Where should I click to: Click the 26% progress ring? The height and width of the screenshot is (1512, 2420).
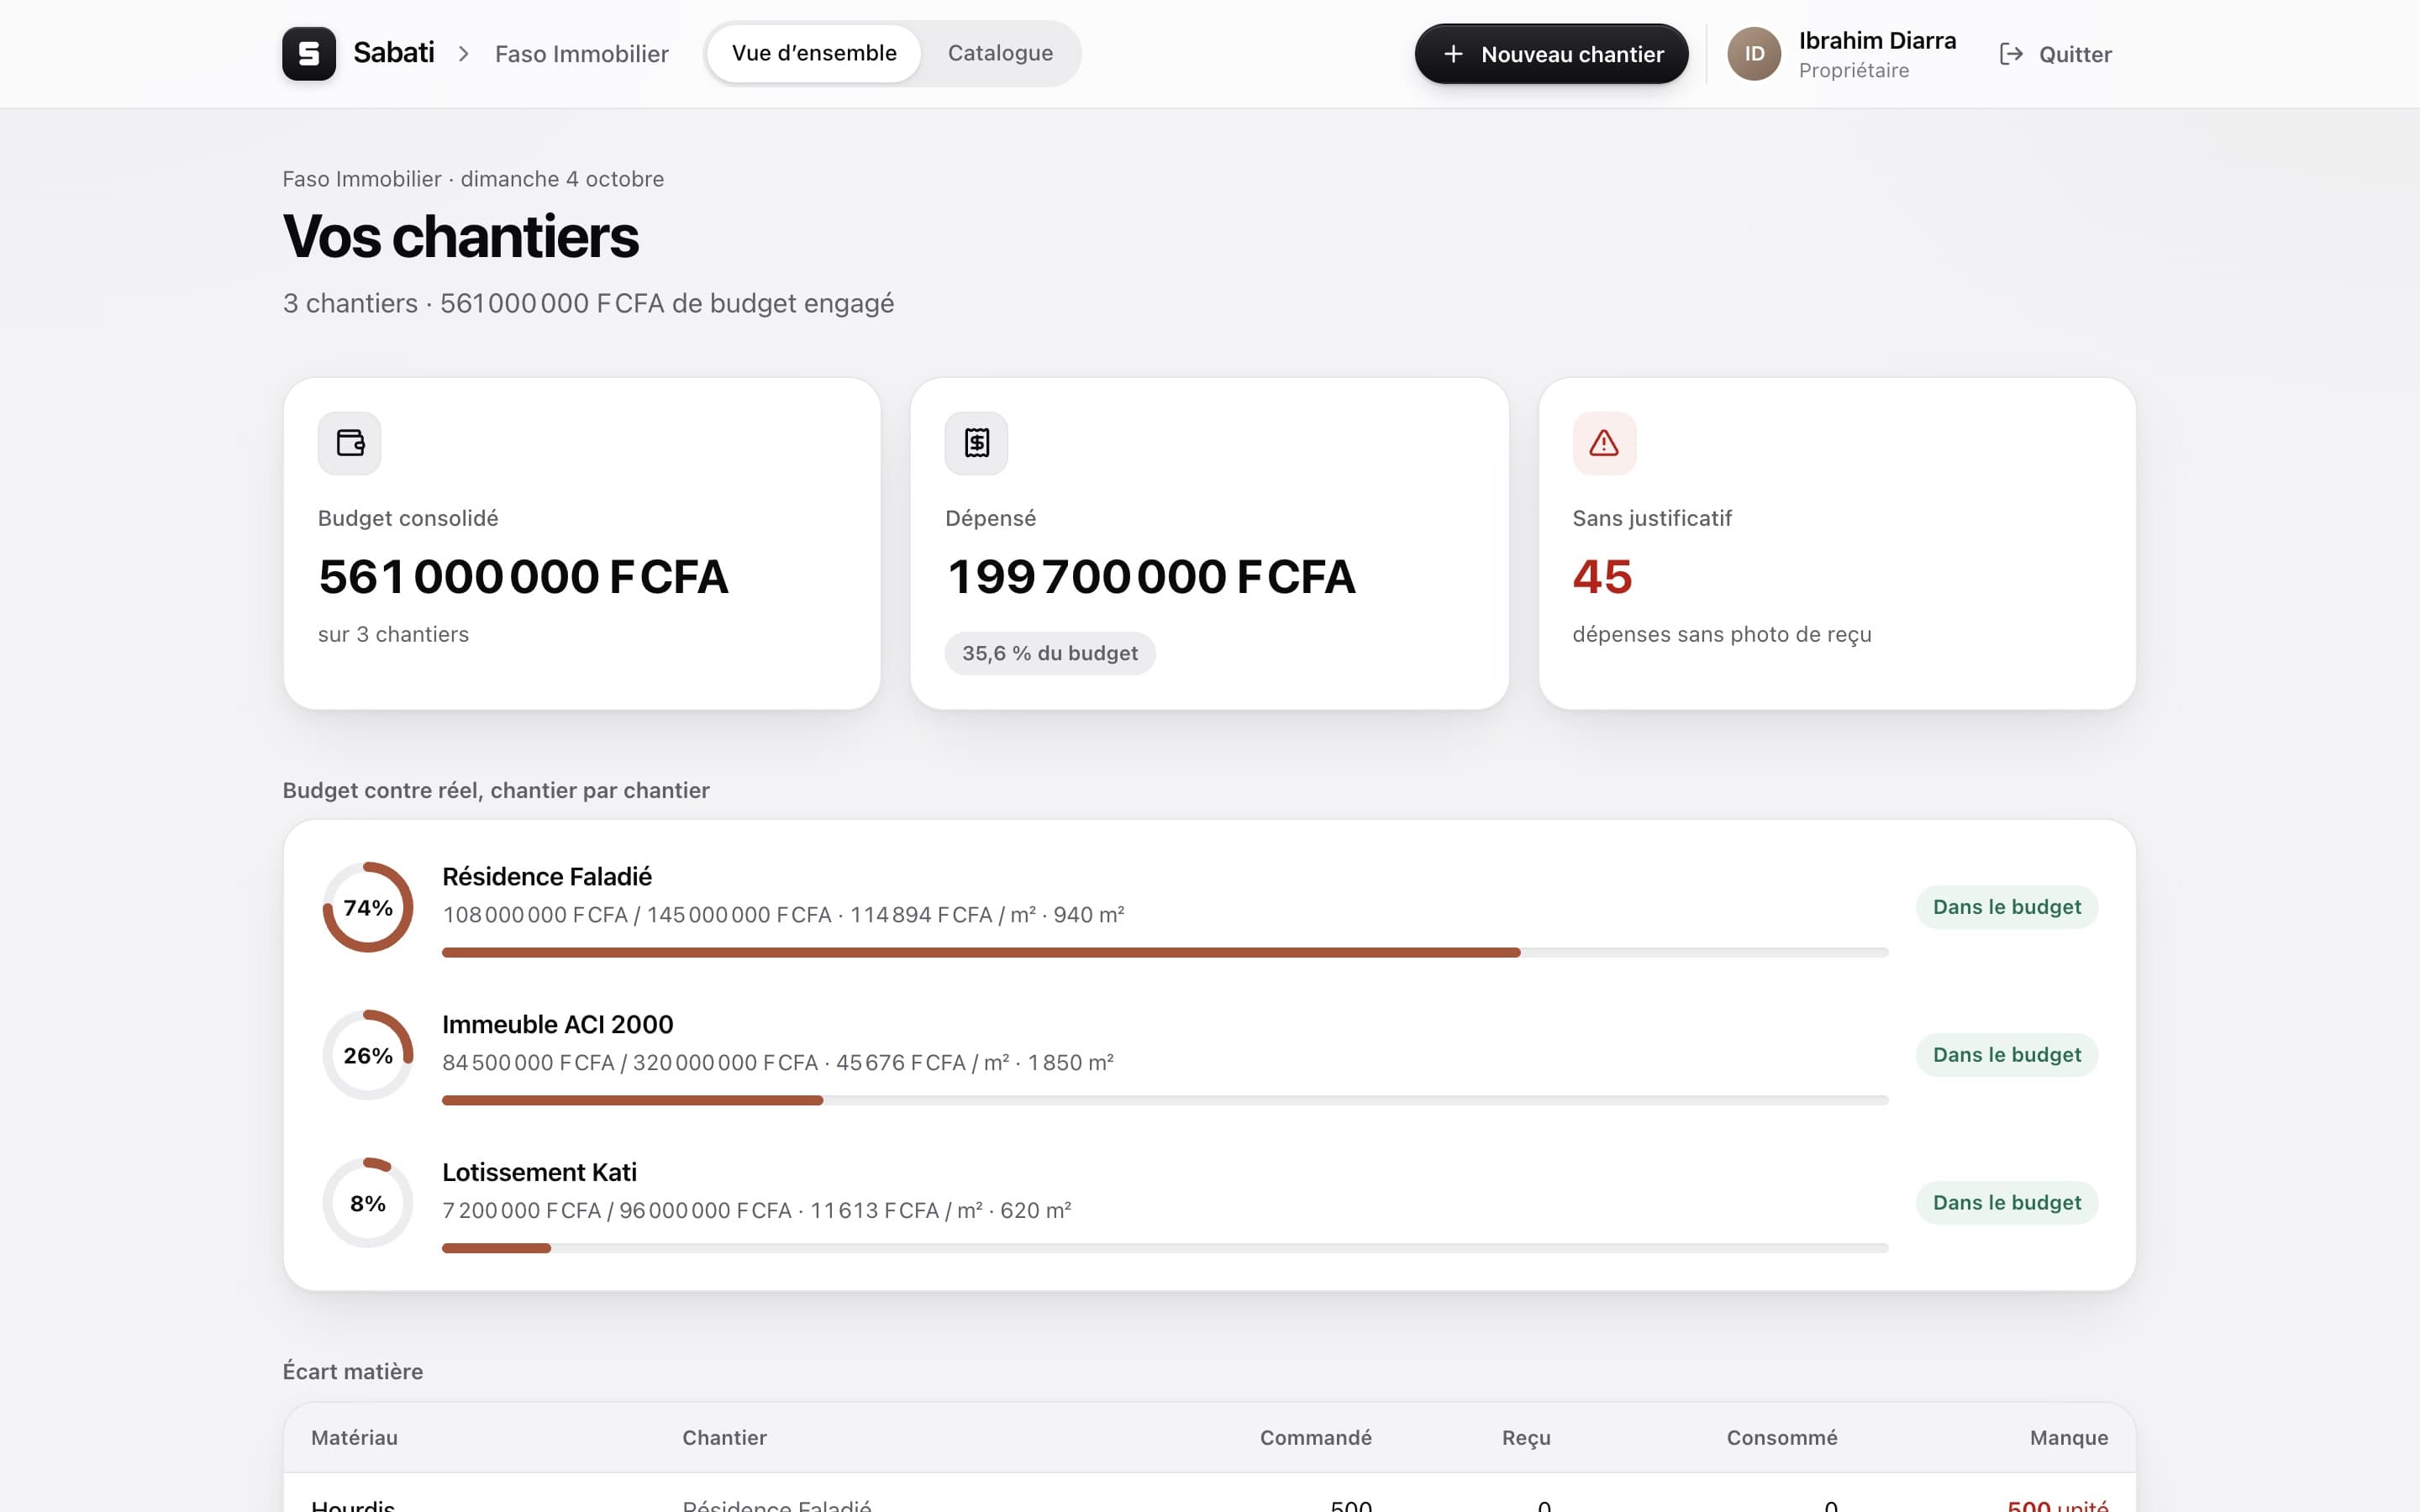(x=368, y=1055)
